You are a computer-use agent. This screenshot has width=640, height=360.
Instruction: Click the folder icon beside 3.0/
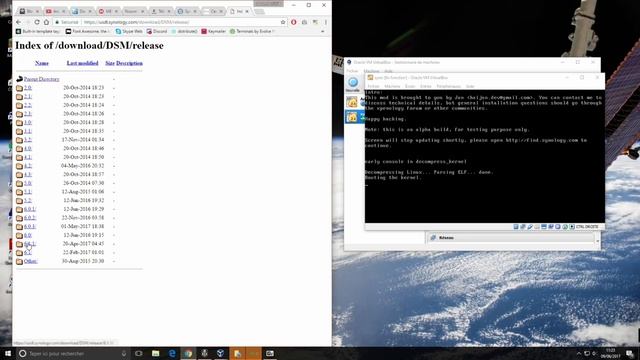19,122
